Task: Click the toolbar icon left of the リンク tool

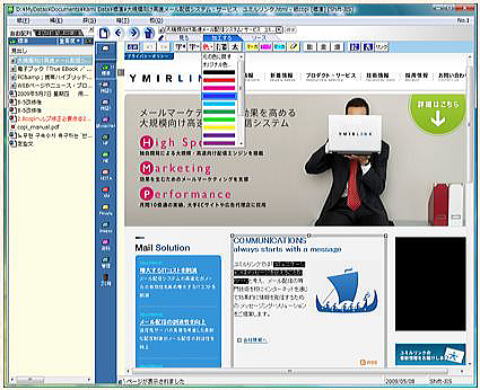Action: (x=368, y=47)
